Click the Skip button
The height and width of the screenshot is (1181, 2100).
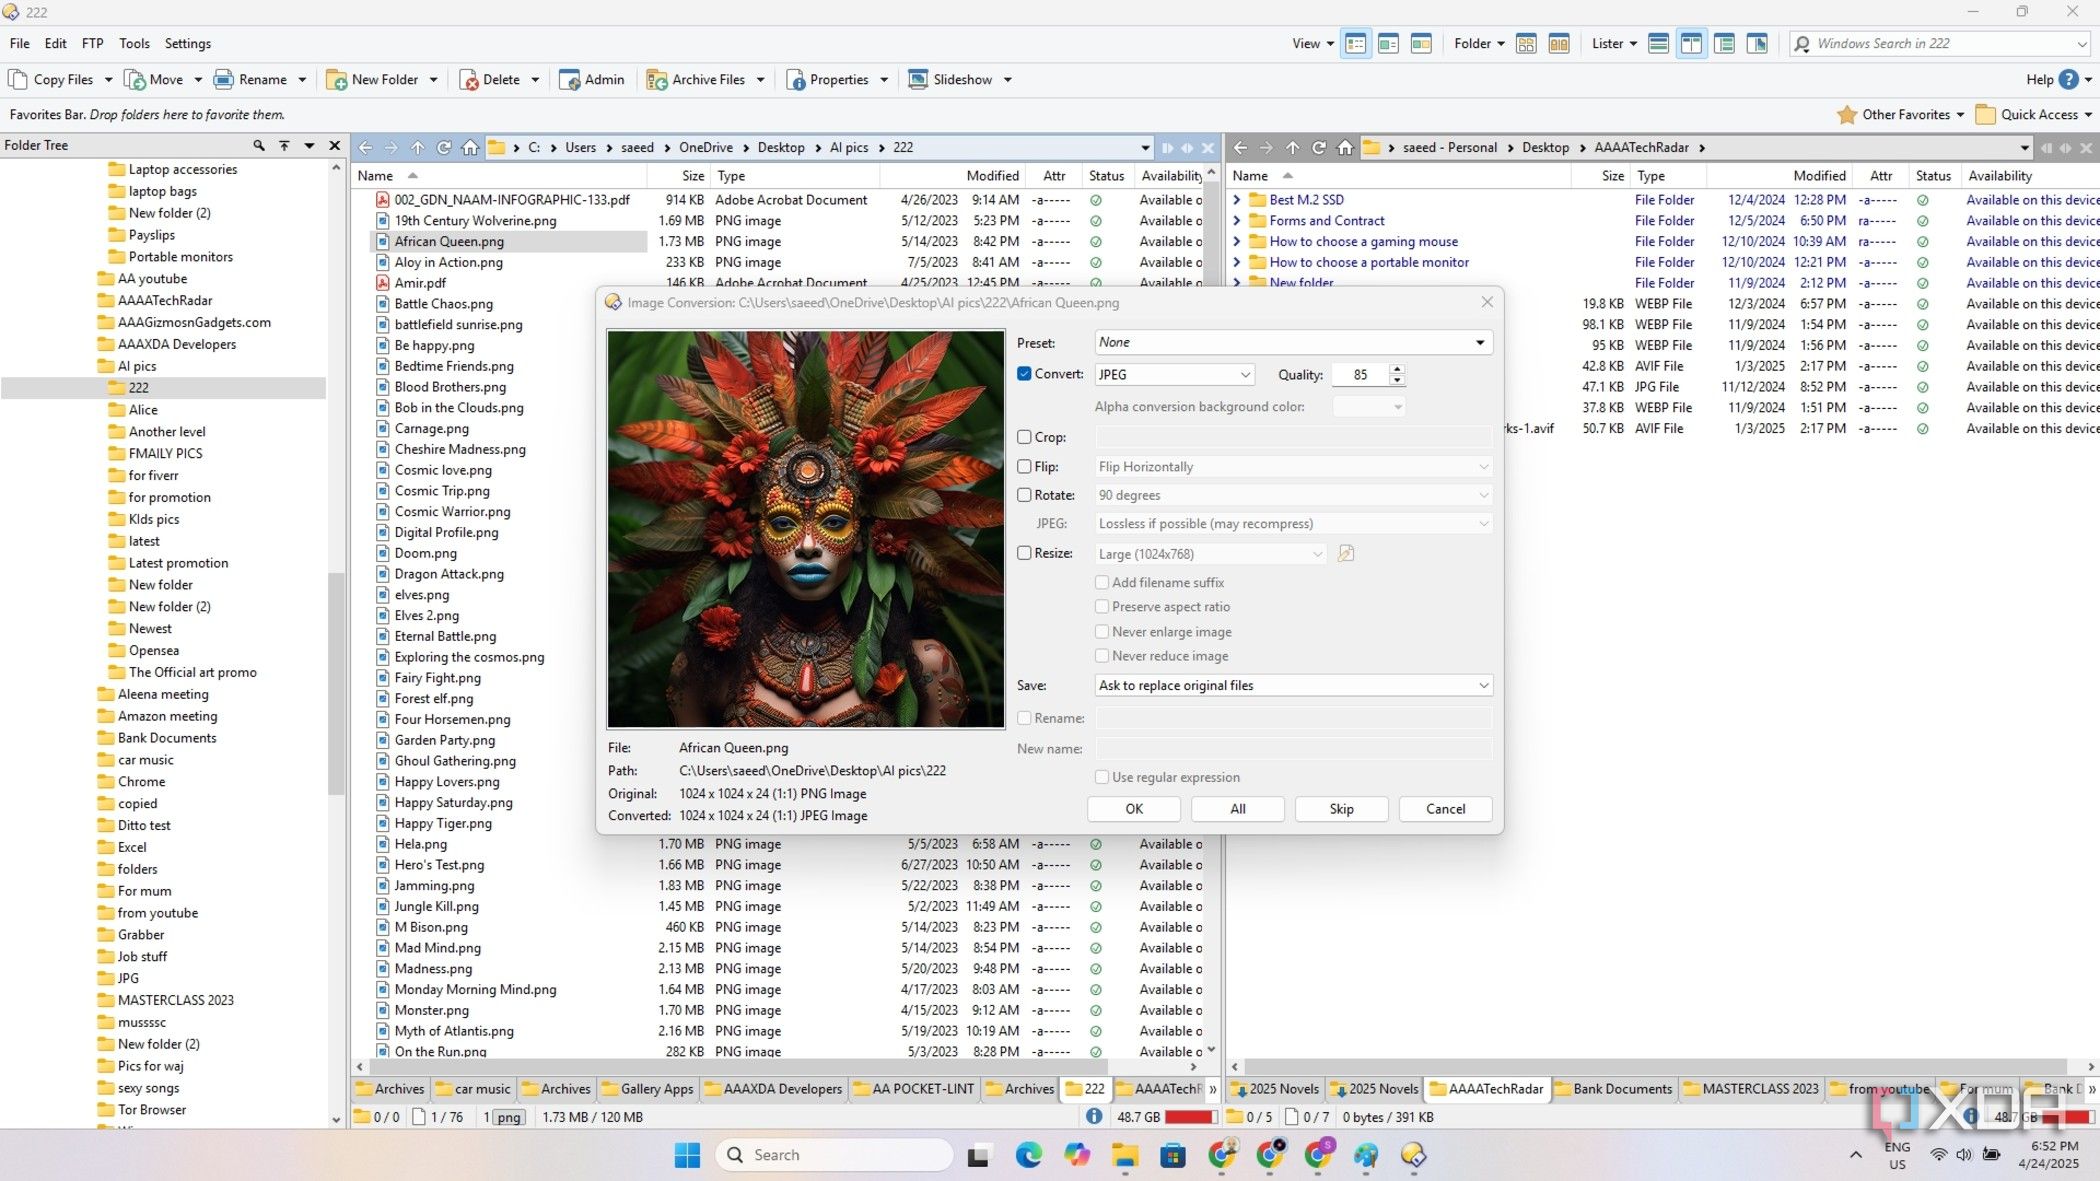(1342, 809)
